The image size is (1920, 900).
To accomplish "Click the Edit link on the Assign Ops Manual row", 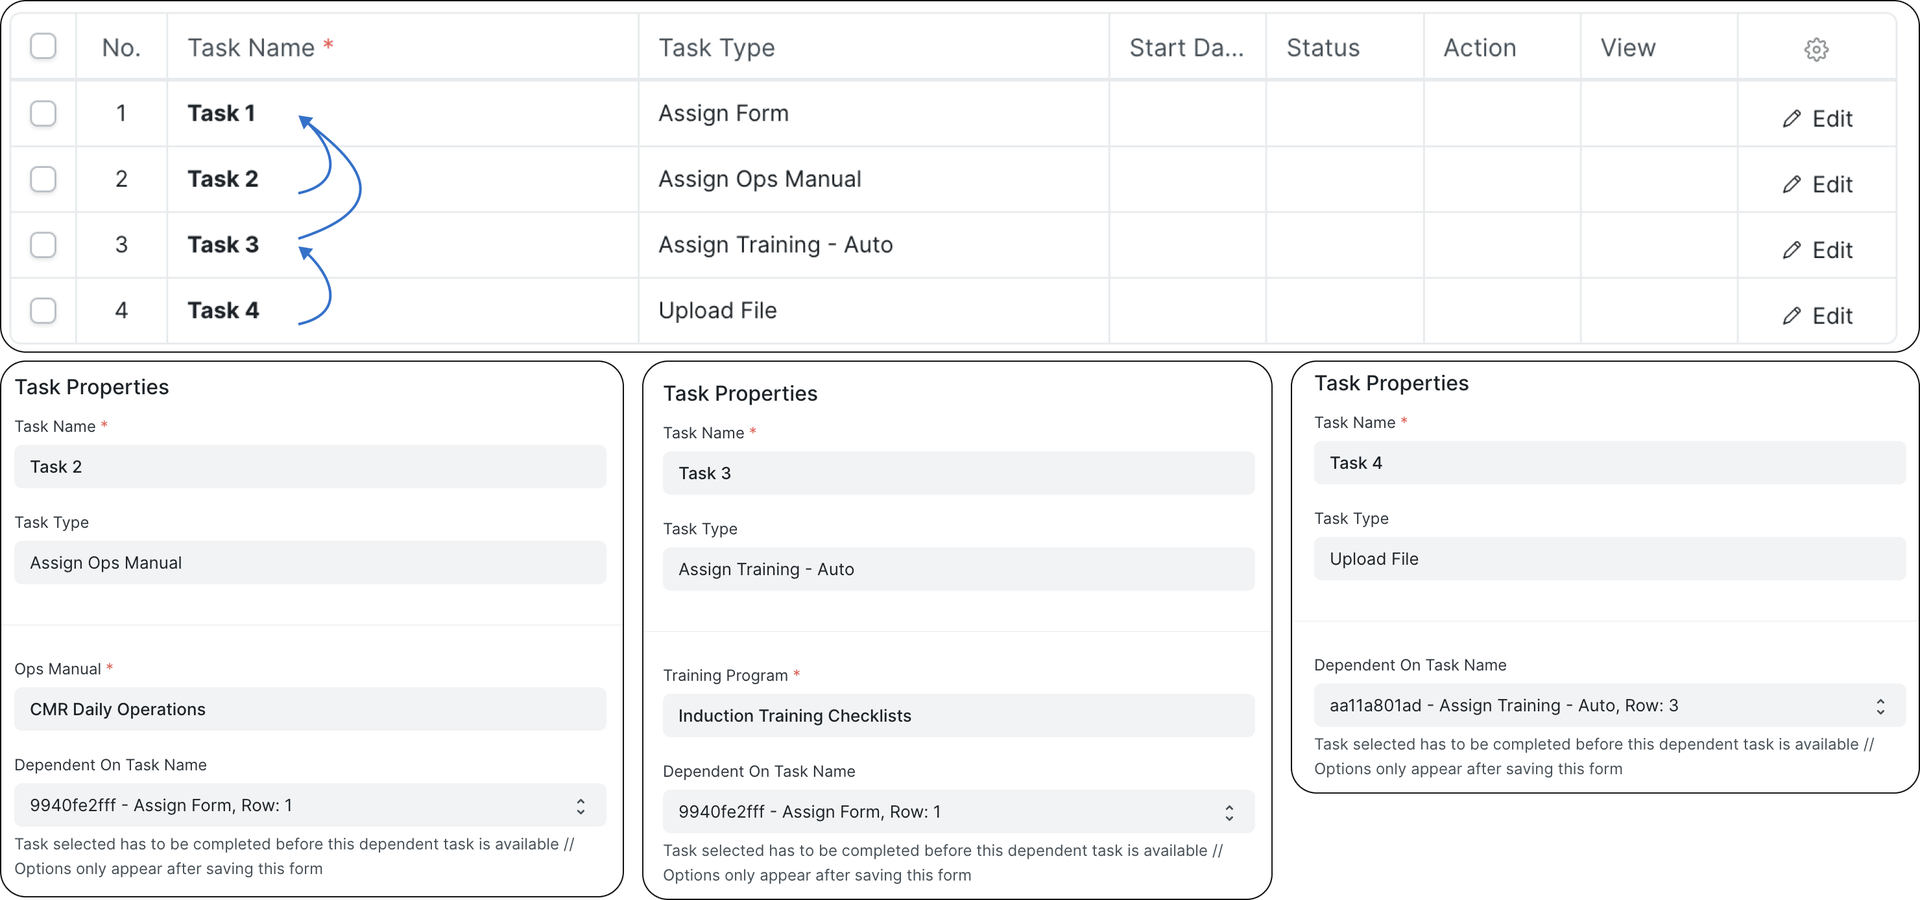I will point(1830,184).
